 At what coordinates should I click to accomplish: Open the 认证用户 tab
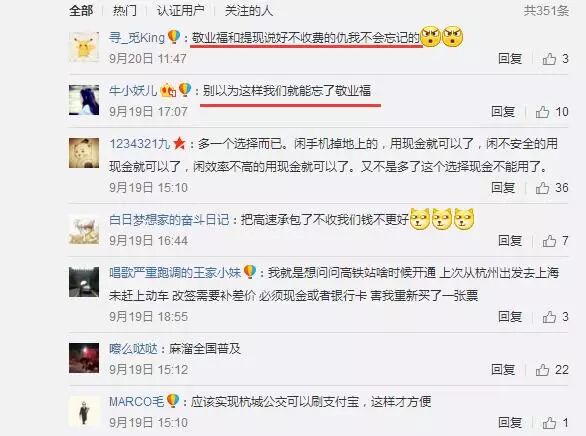click(181, 11)
